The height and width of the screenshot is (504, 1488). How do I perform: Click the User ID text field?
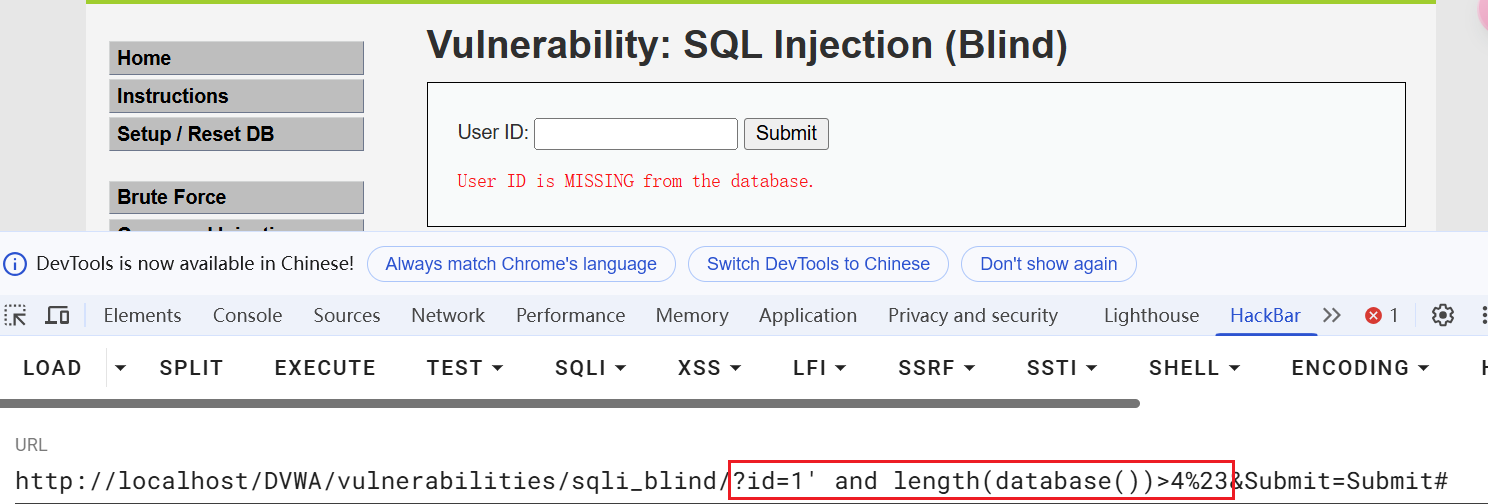pos(635,134)
